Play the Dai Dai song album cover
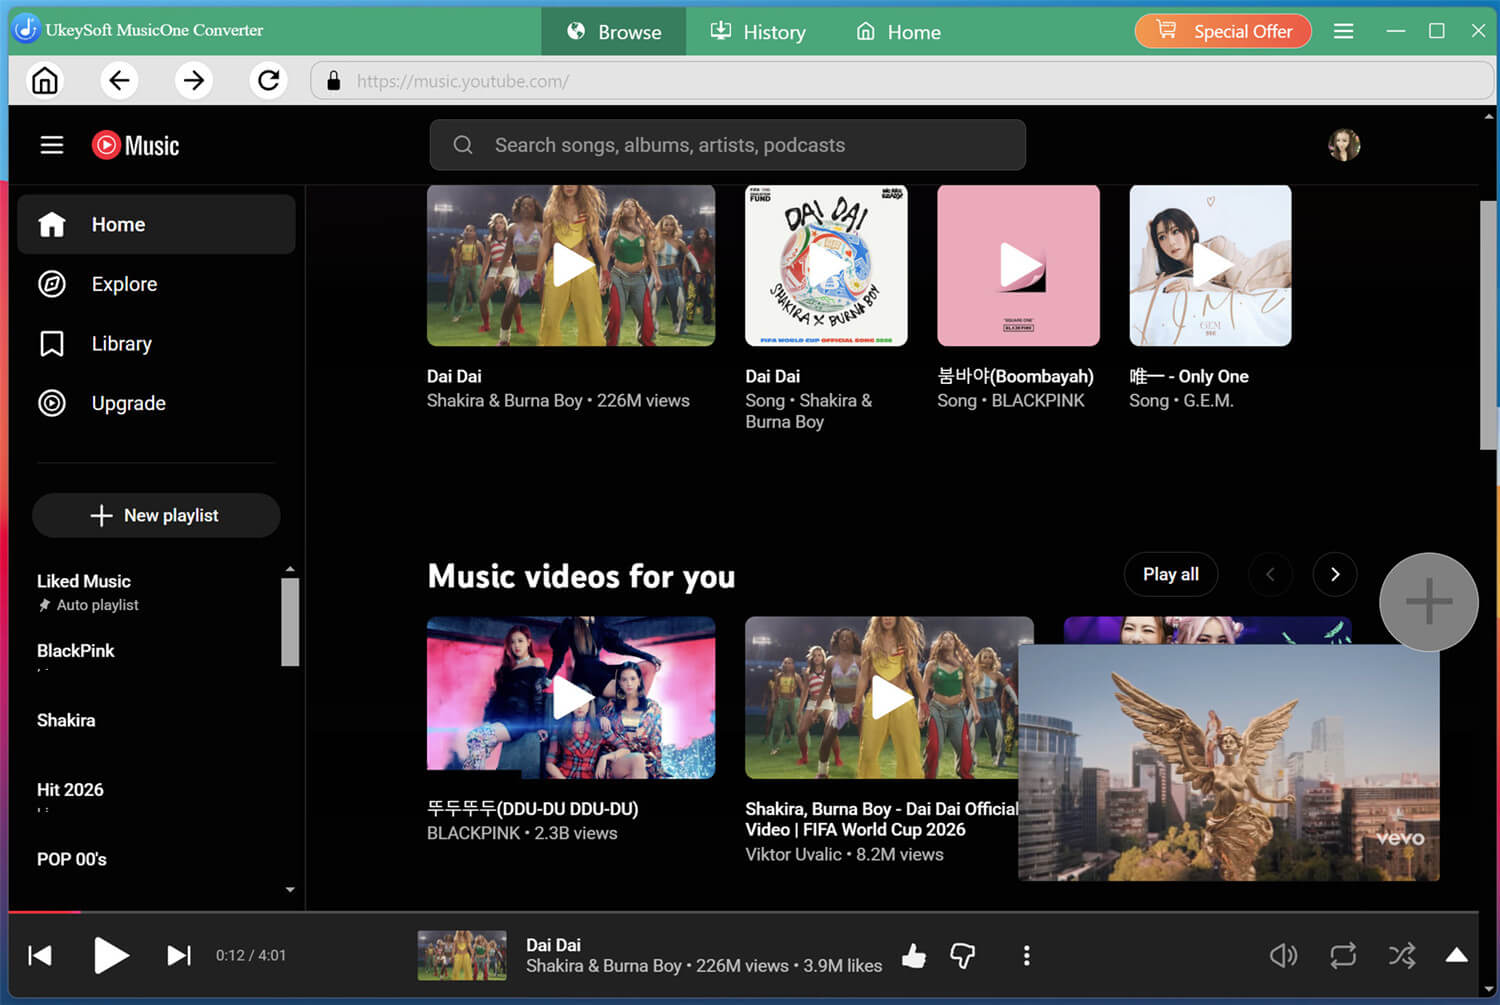The height and width of the screenshot is (1005, 1500). pos(826,265)
